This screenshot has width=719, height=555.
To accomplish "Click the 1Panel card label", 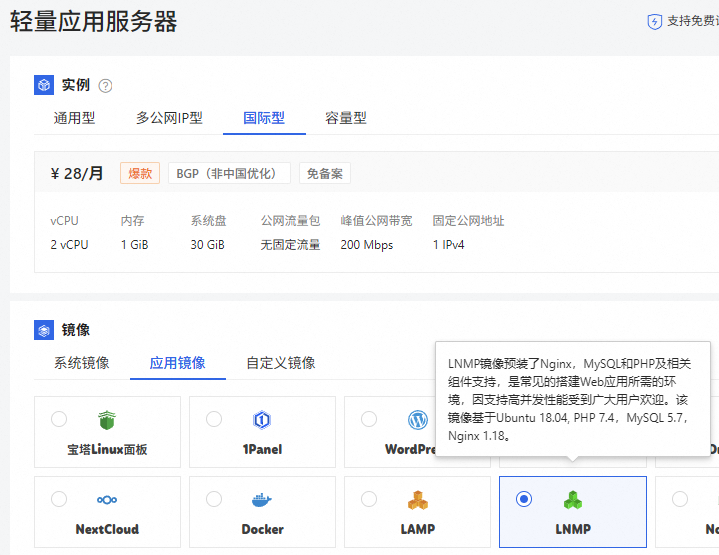I will click(x=262, y=450).
